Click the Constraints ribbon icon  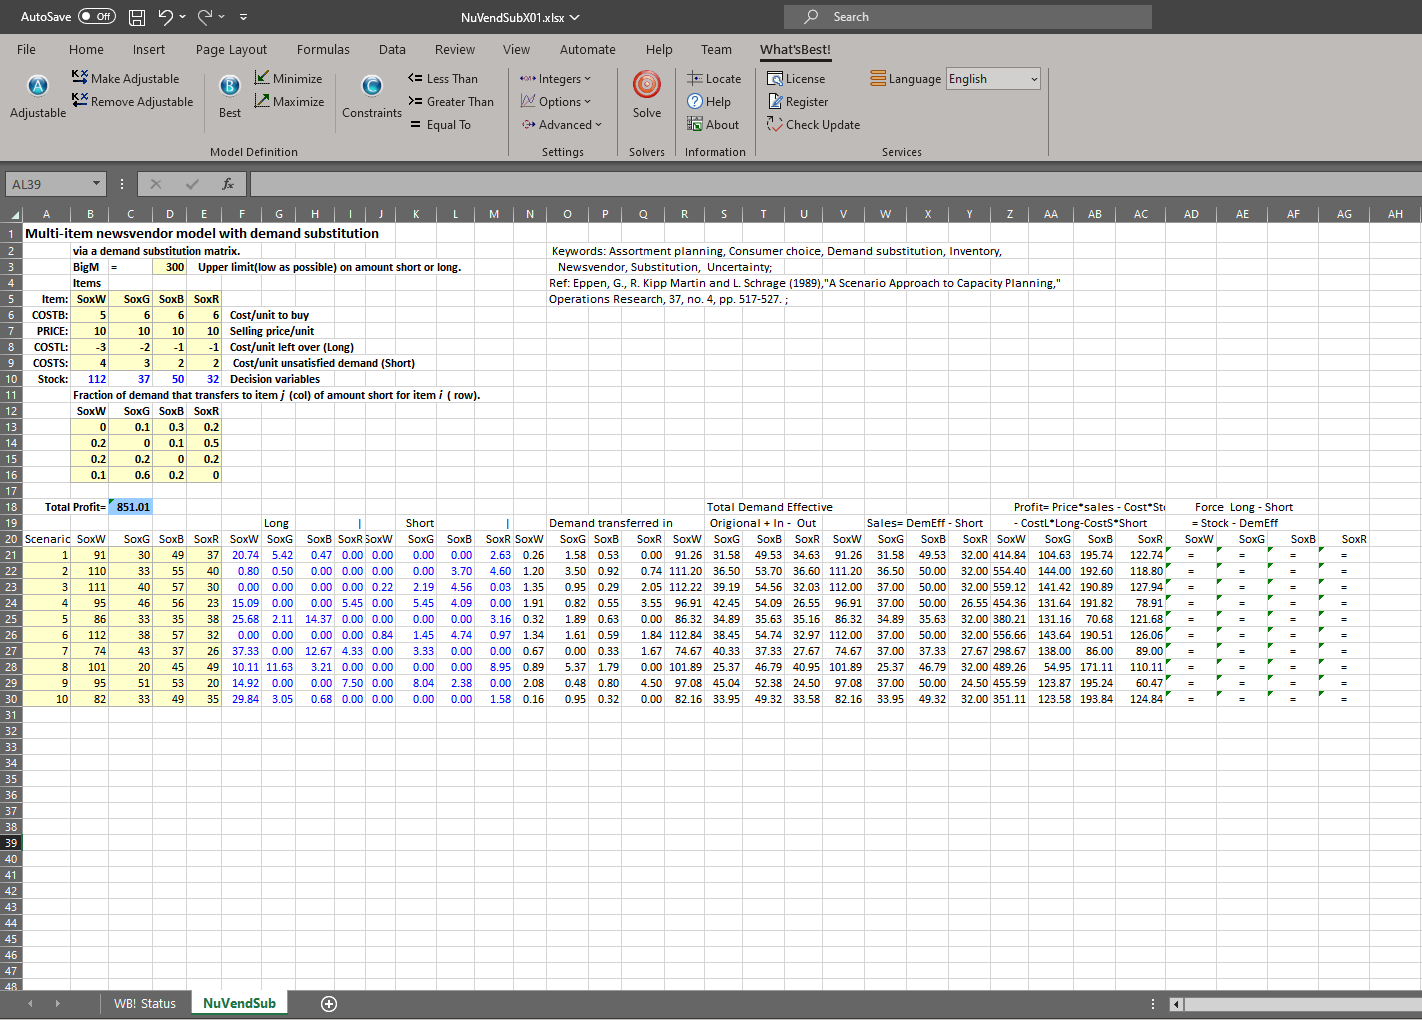coord(372,87)
